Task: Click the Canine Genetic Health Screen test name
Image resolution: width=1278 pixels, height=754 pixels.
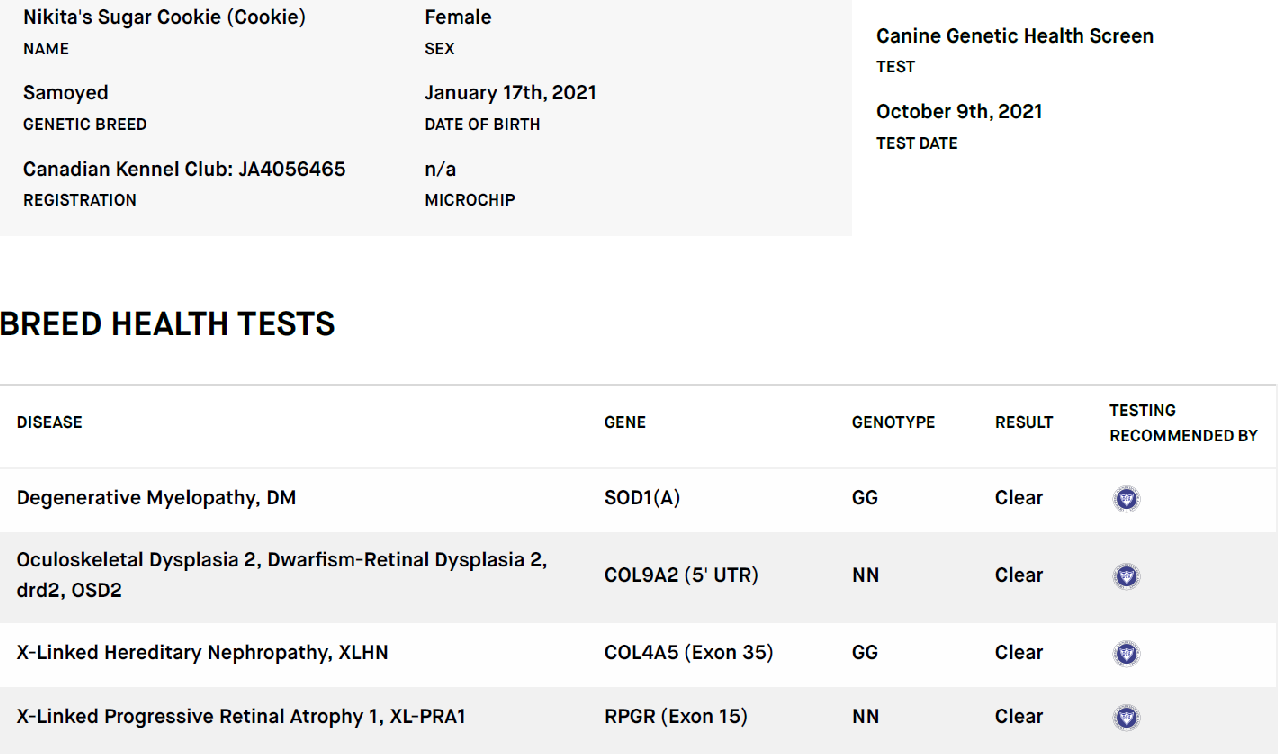Action: (x=1015, y=36)
